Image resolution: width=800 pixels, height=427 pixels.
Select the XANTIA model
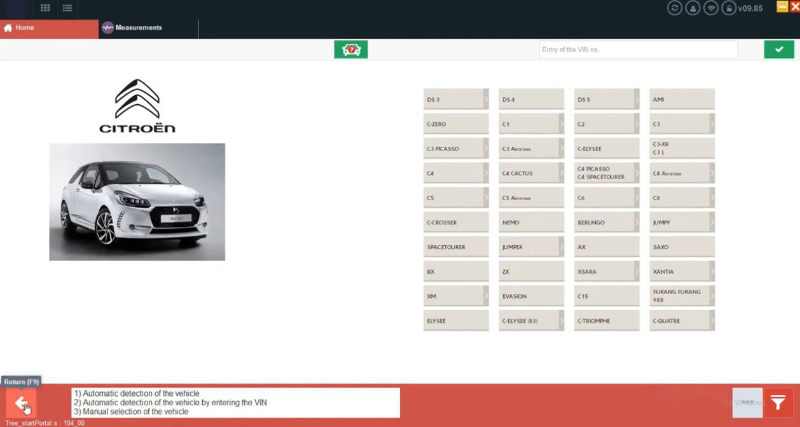click(682, 271)
